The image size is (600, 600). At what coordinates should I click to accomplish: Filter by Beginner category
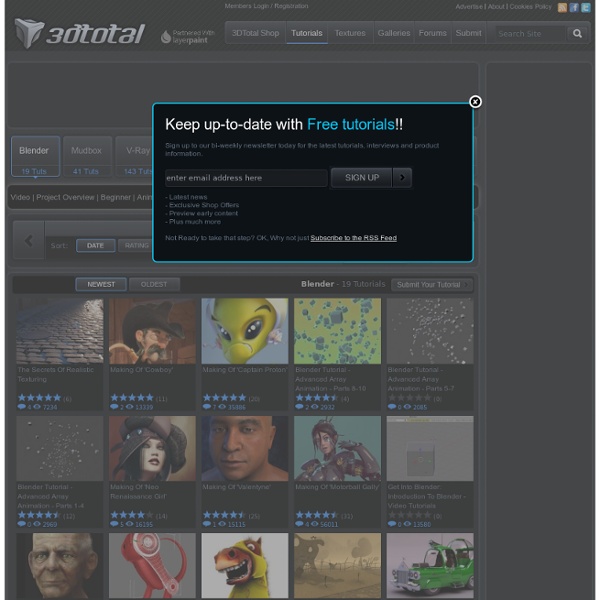[116, 197]
